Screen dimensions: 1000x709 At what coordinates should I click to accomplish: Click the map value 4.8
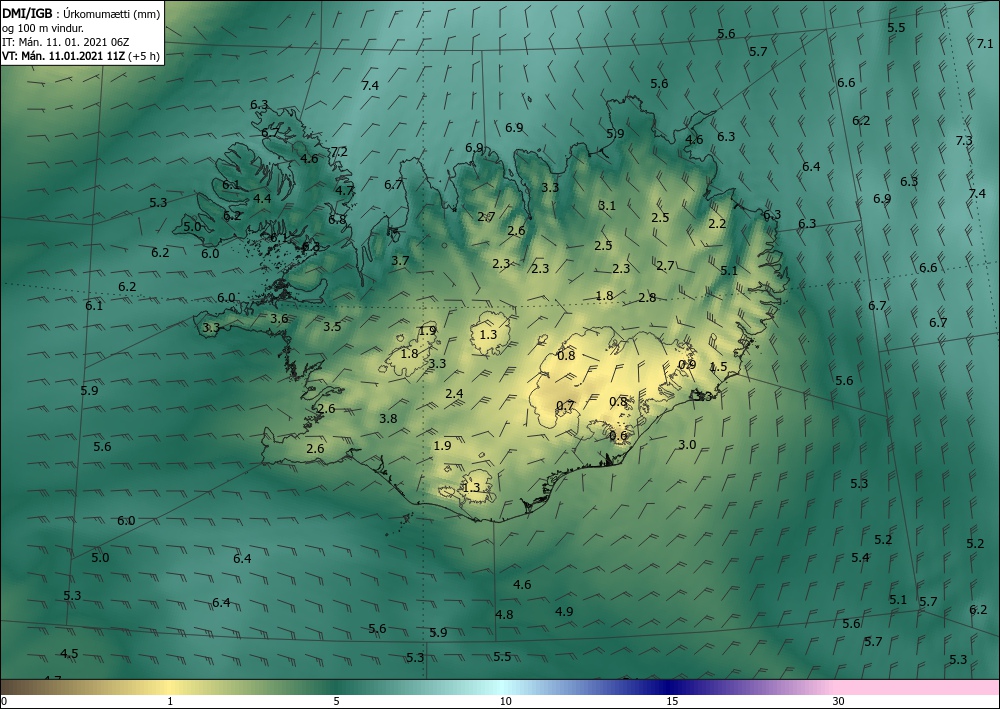click(x=504, y=615)
